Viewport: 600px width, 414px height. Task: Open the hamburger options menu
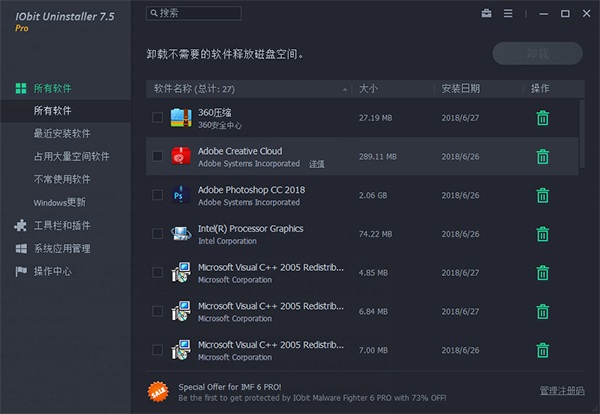click(x=508, y=13)
